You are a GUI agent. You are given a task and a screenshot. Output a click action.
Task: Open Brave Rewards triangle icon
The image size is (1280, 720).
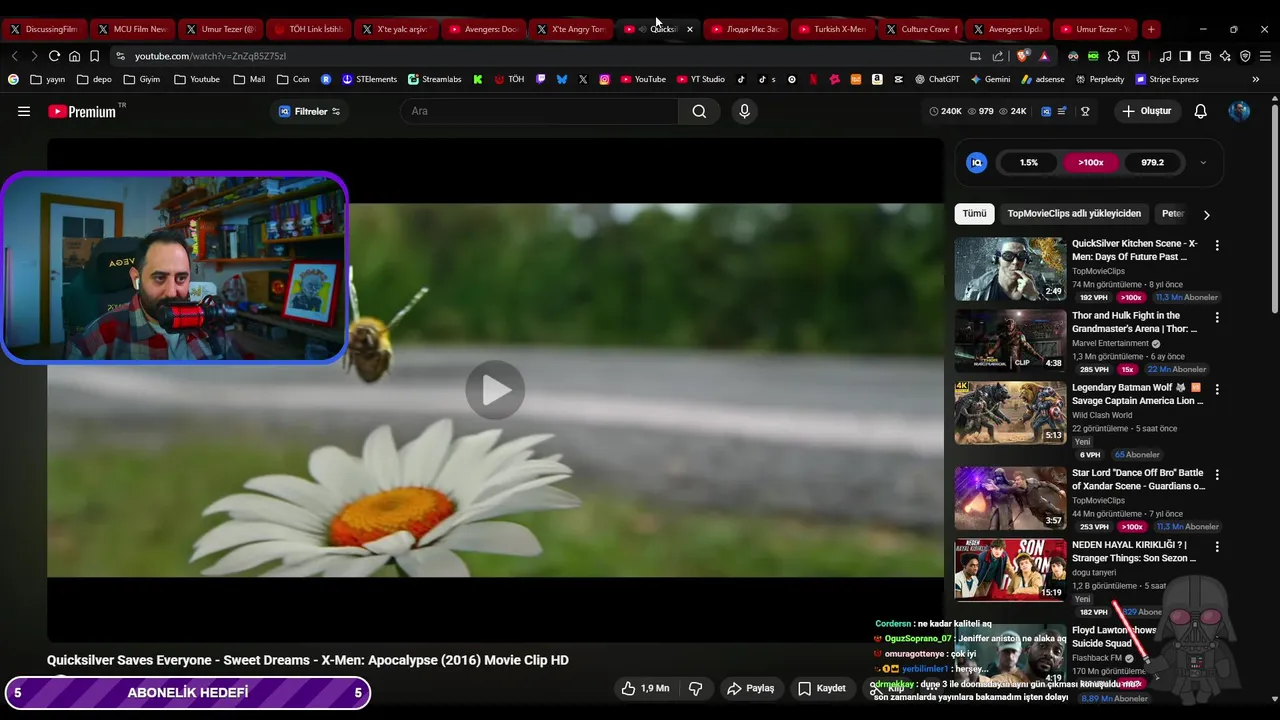1044,56
